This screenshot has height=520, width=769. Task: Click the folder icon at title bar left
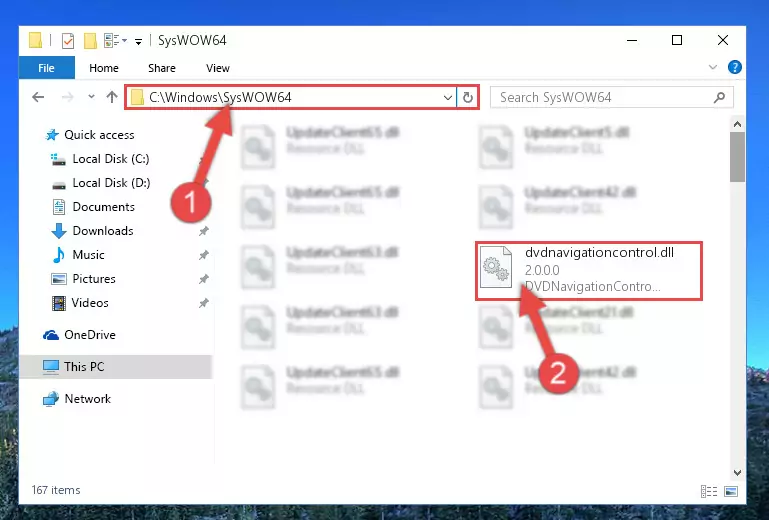coord(35,40)
